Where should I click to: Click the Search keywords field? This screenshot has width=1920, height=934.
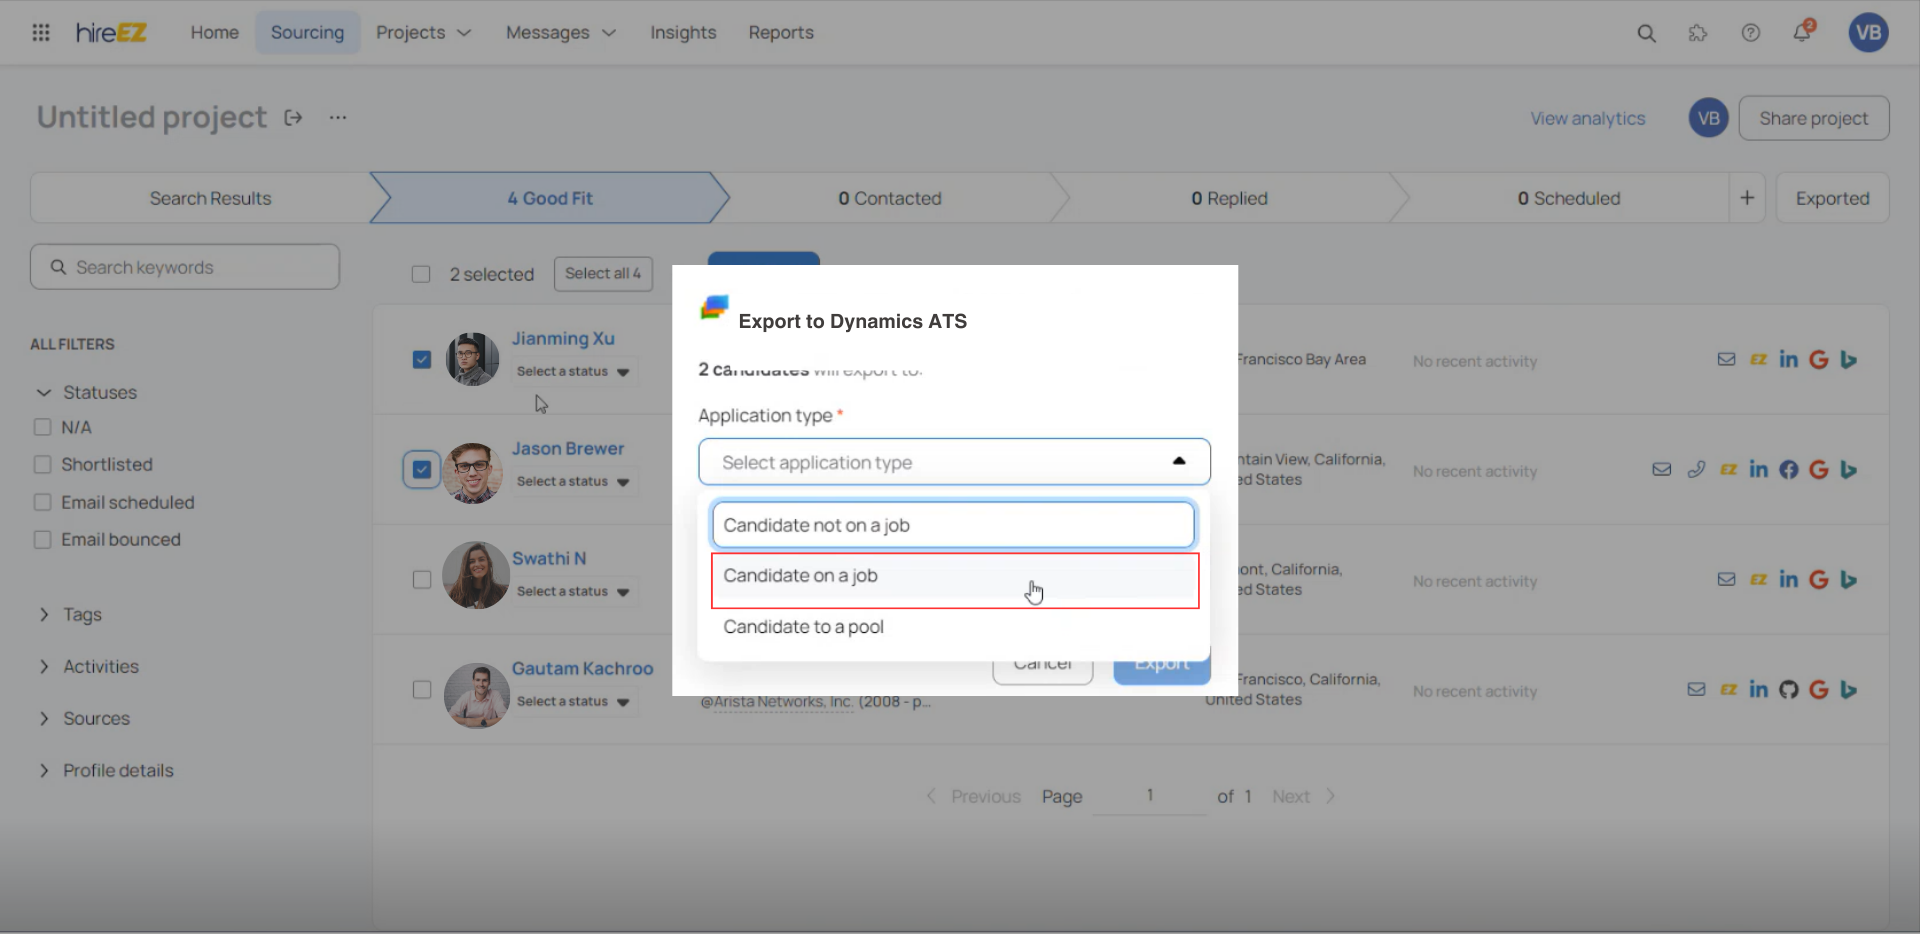(x=185, y=267)
